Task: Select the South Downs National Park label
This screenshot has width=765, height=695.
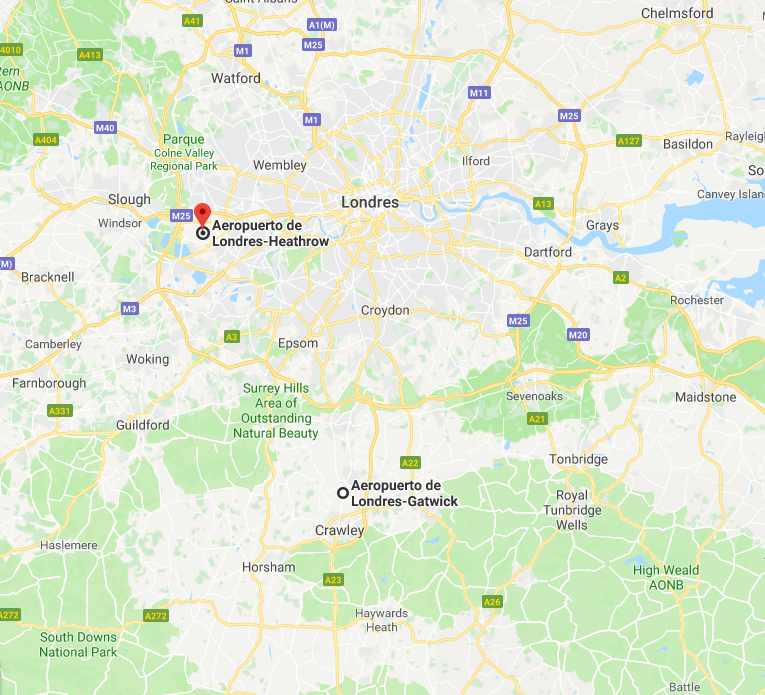Action: (78, 644)
